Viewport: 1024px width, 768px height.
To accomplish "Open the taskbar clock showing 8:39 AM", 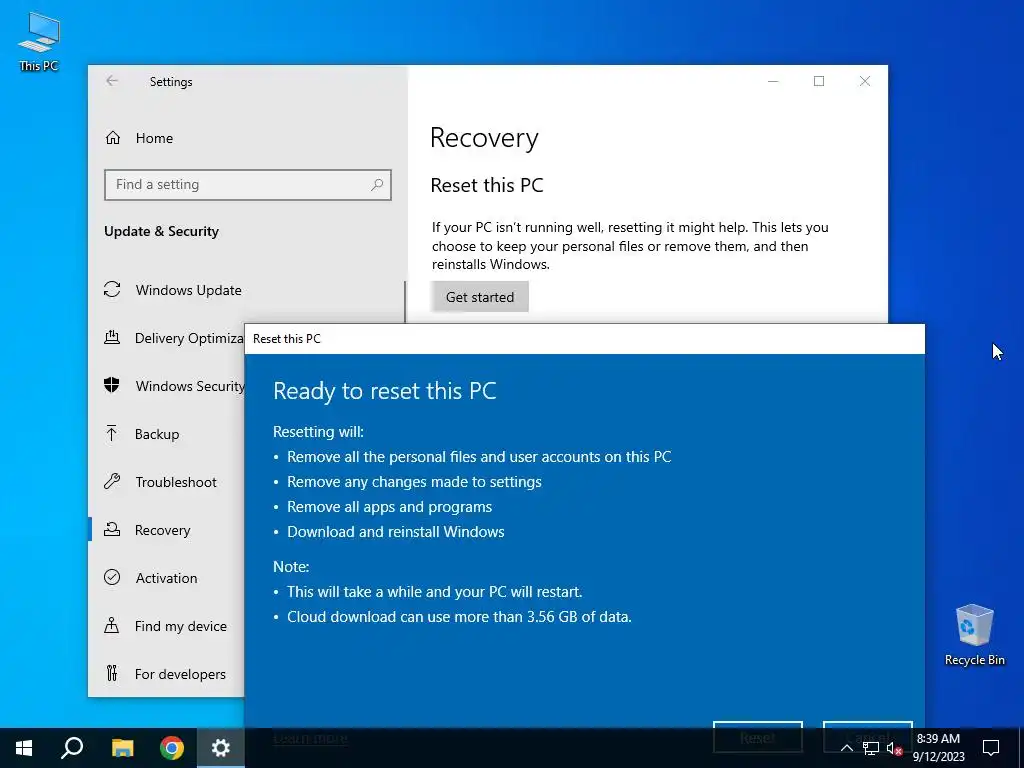I will (x=938, y=748).
